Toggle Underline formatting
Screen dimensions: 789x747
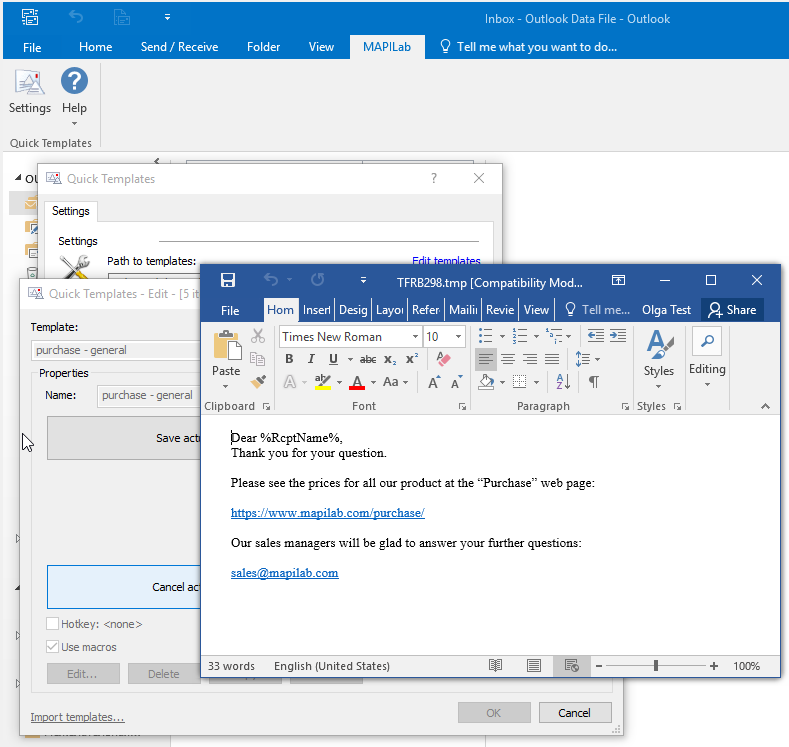(333, 359)
